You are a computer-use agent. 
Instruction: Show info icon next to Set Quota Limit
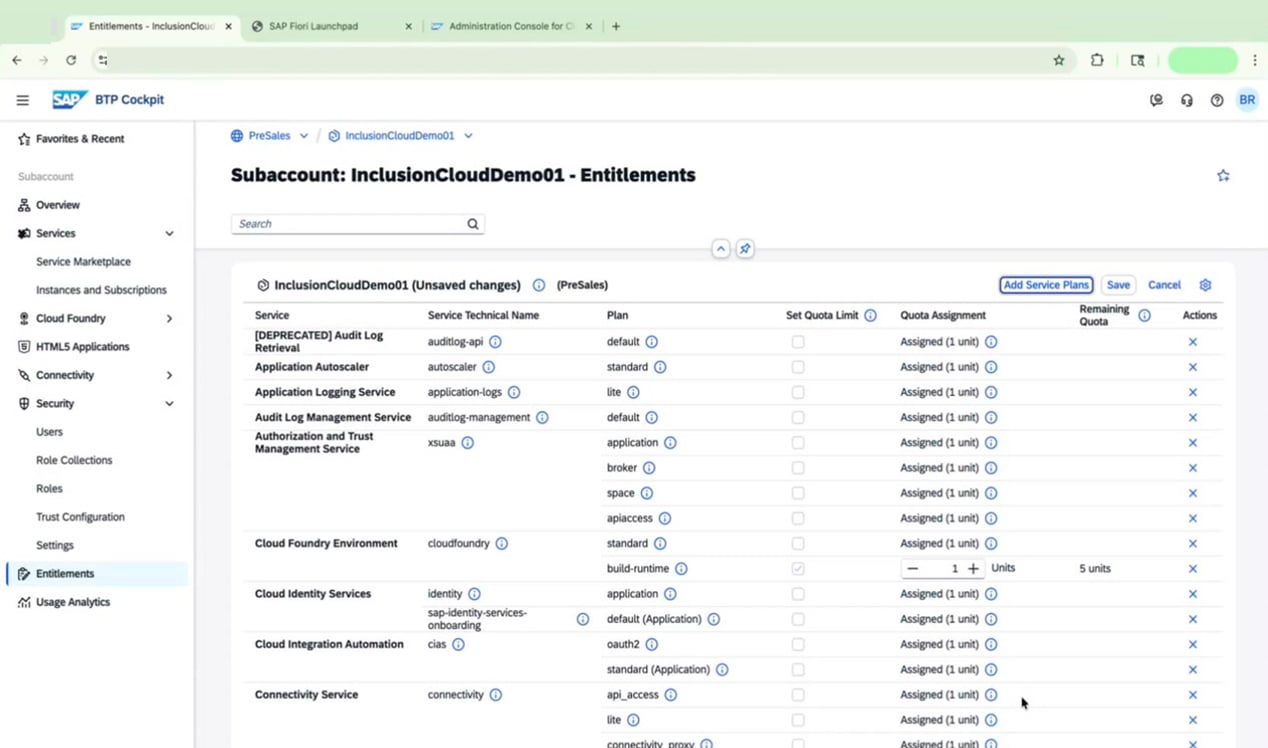[x=870, y=315]
